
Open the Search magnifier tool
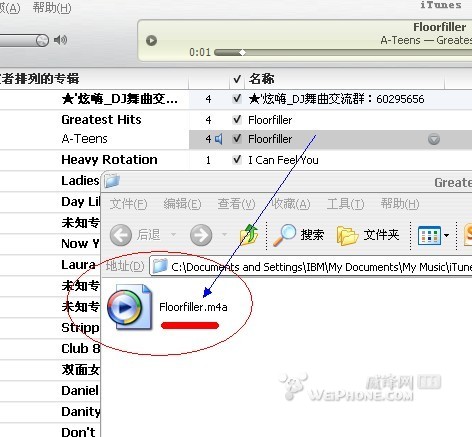(x=285, y=235)
